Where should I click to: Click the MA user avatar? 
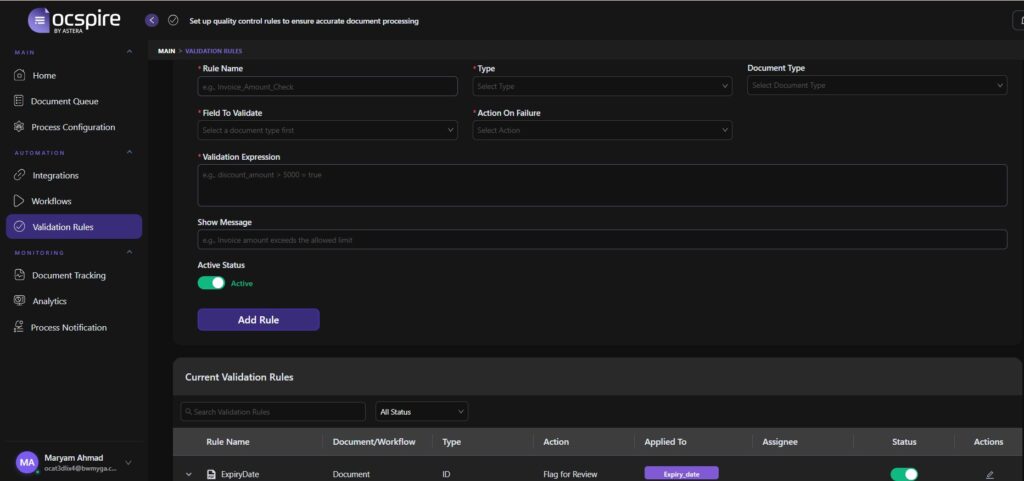[27, 463]
